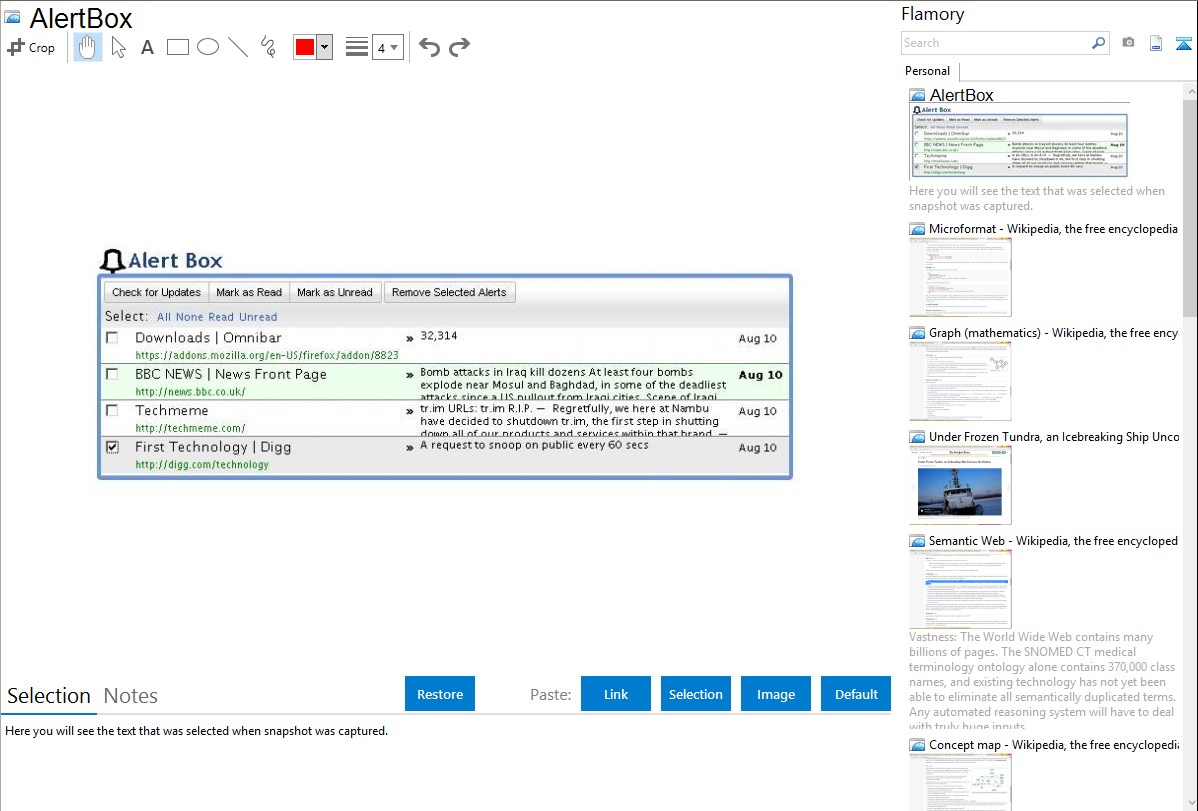
Task: Choose the freehand scribble tool
Action: pyautogui.click(x=268, y=47)
